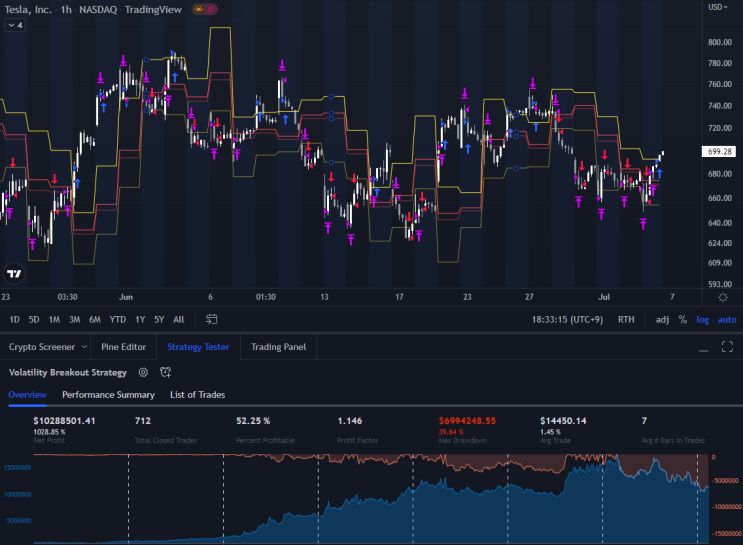The image size is (743, 545).
Task: Open the Overview tab
Action: pos(27,395)
